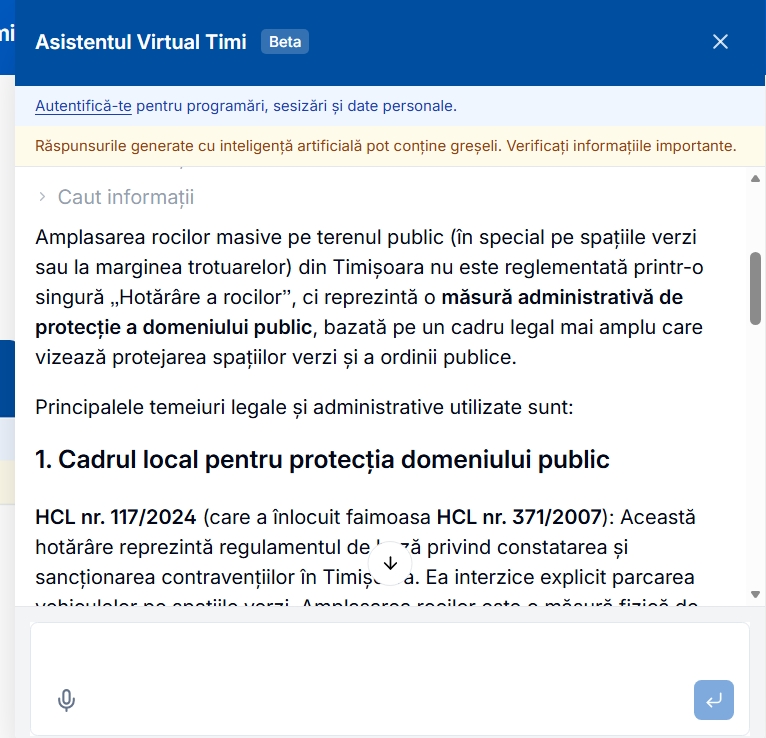Open the Autentifică-te login link
The height and width of the screenshot is (738, 766).
[x=83, y=105]
